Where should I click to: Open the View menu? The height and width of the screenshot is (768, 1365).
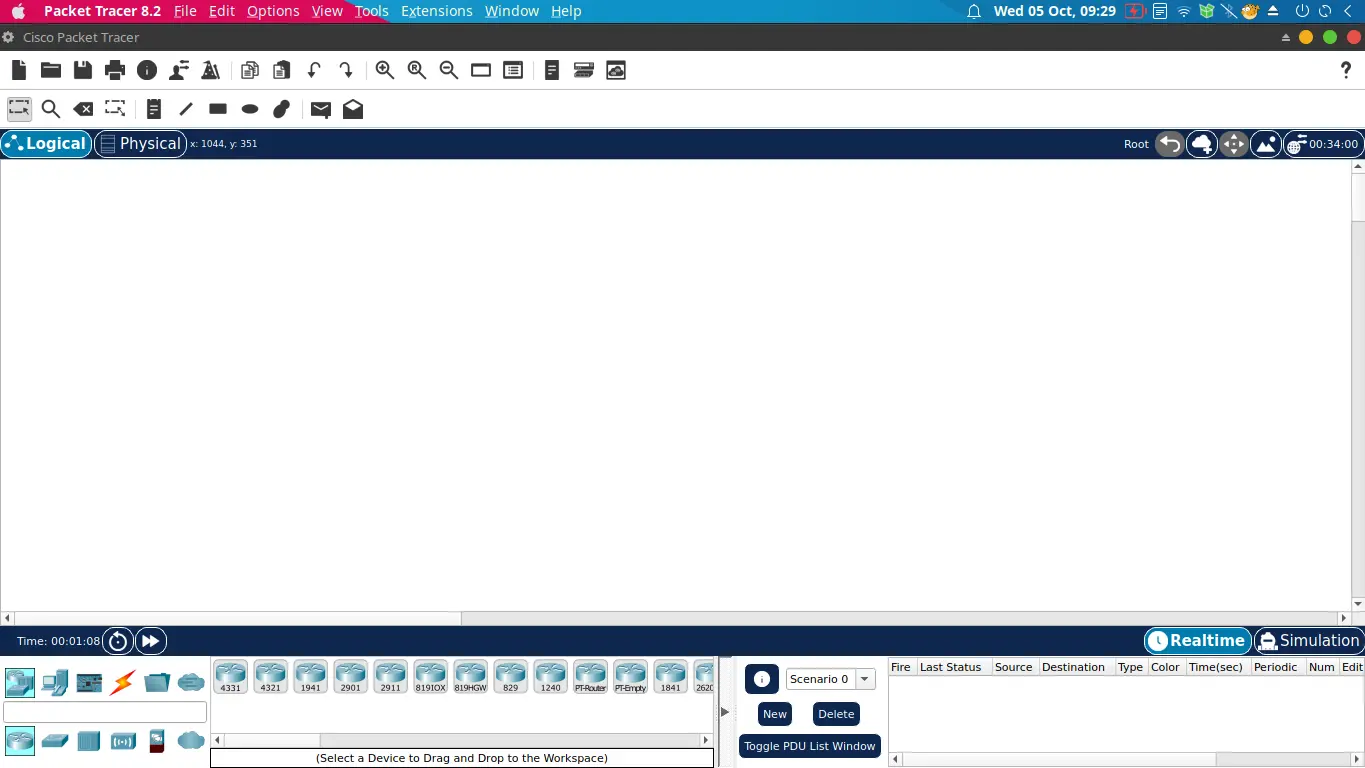click(x=327, y=11)
